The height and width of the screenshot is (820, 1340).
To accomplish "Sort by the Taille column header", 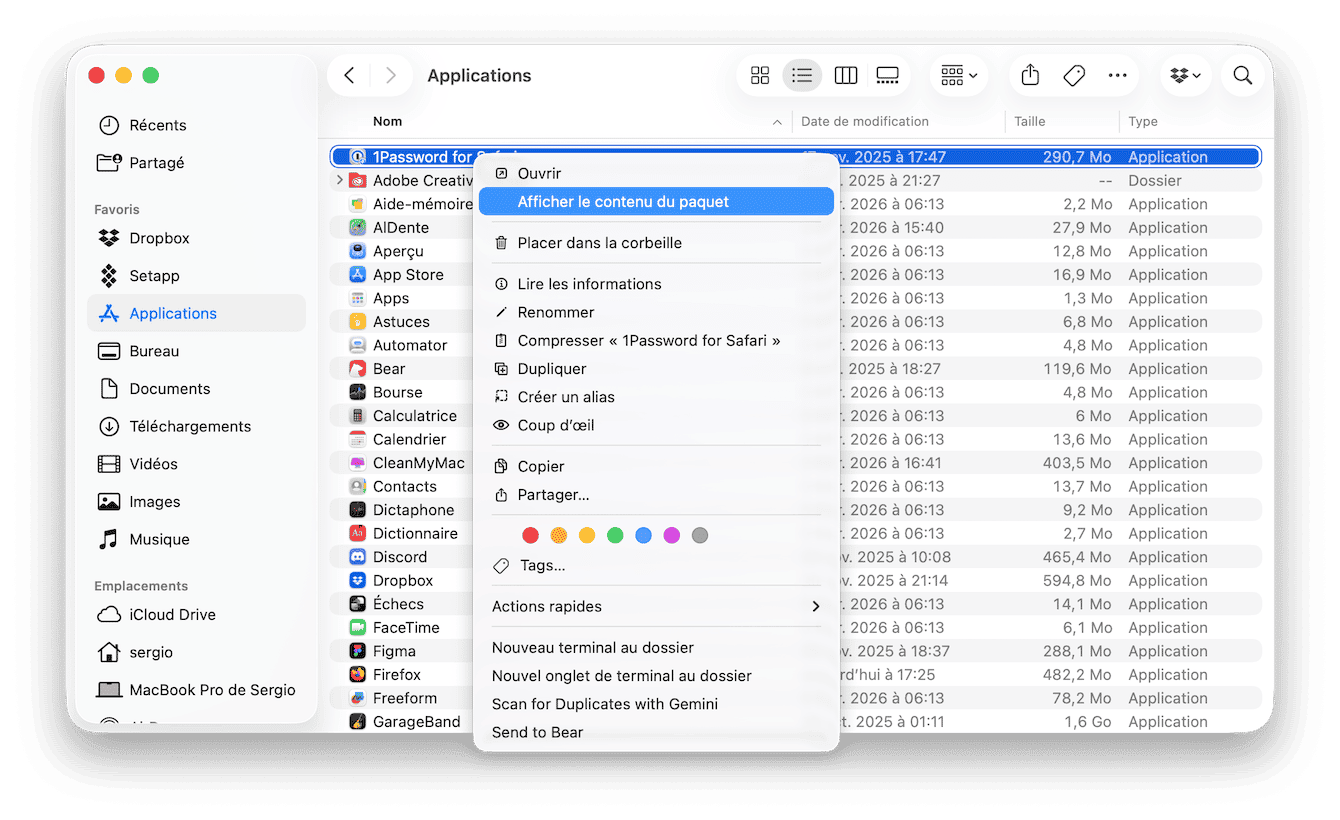I will [x=1030, y=122].
